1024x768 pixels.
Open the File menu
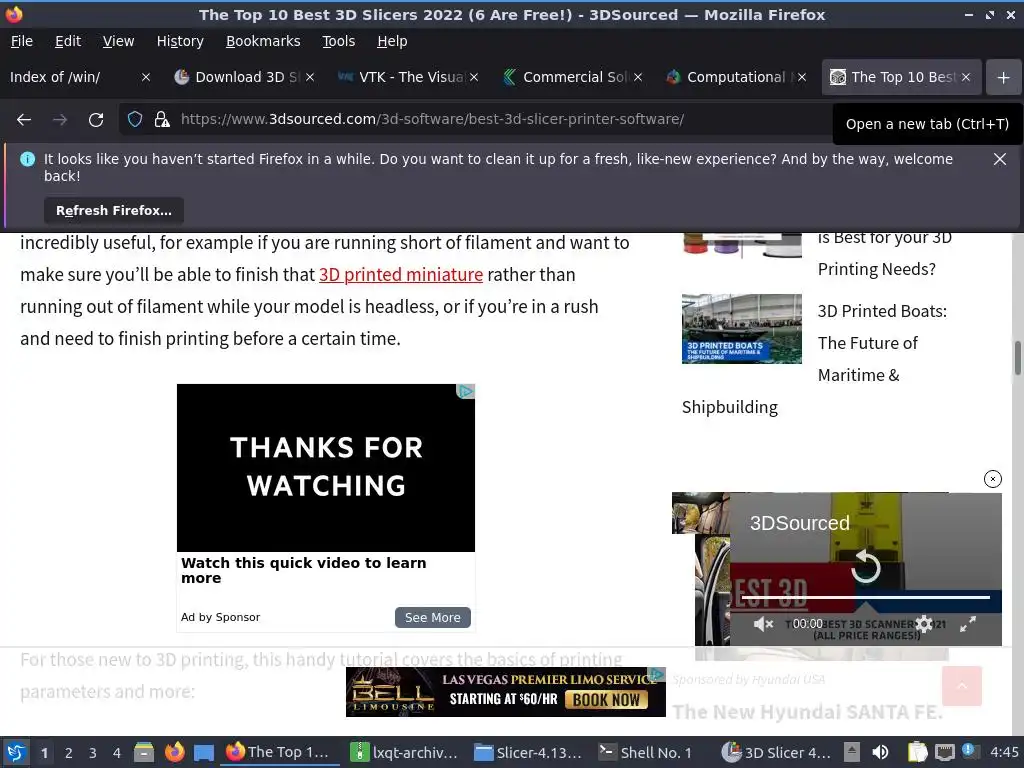pos(22,41)
